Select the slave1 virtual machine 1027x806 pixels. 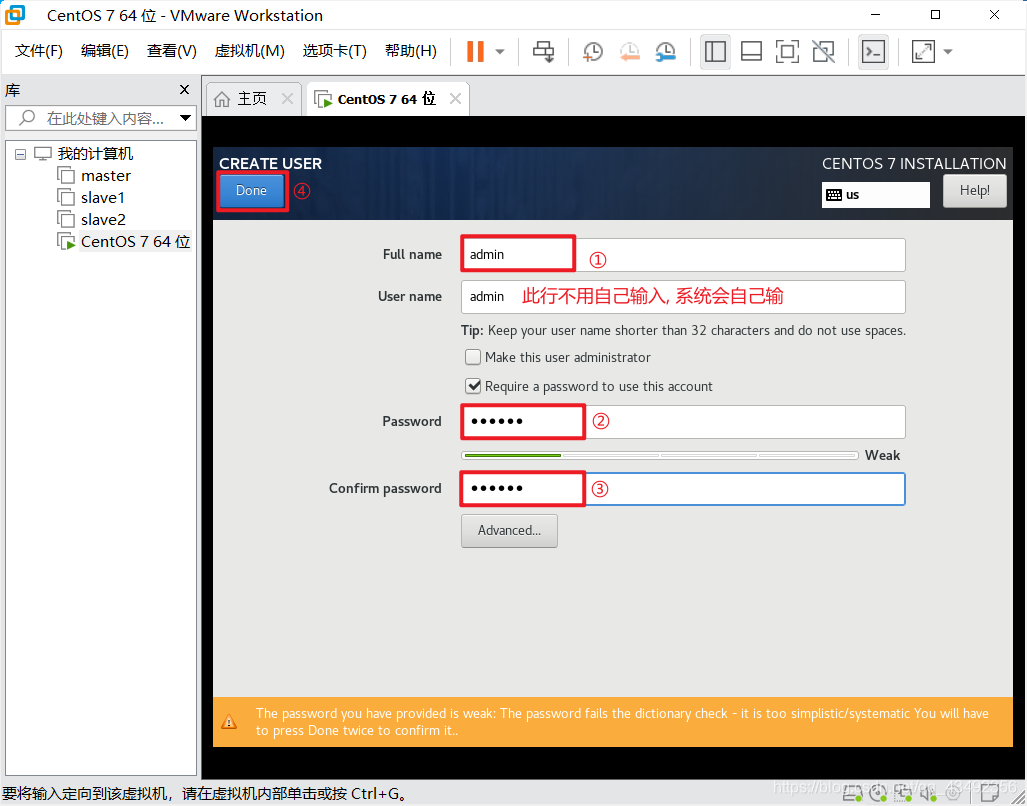[x=103, y=198]
